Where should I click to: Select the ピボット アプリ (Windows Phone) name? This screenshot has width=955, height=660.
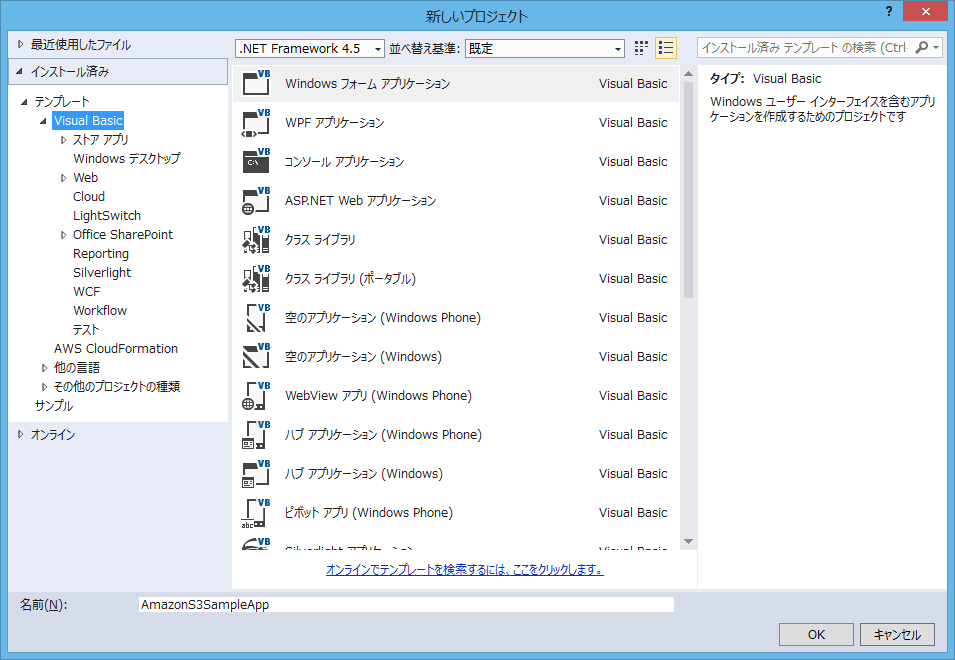[368, 512]
